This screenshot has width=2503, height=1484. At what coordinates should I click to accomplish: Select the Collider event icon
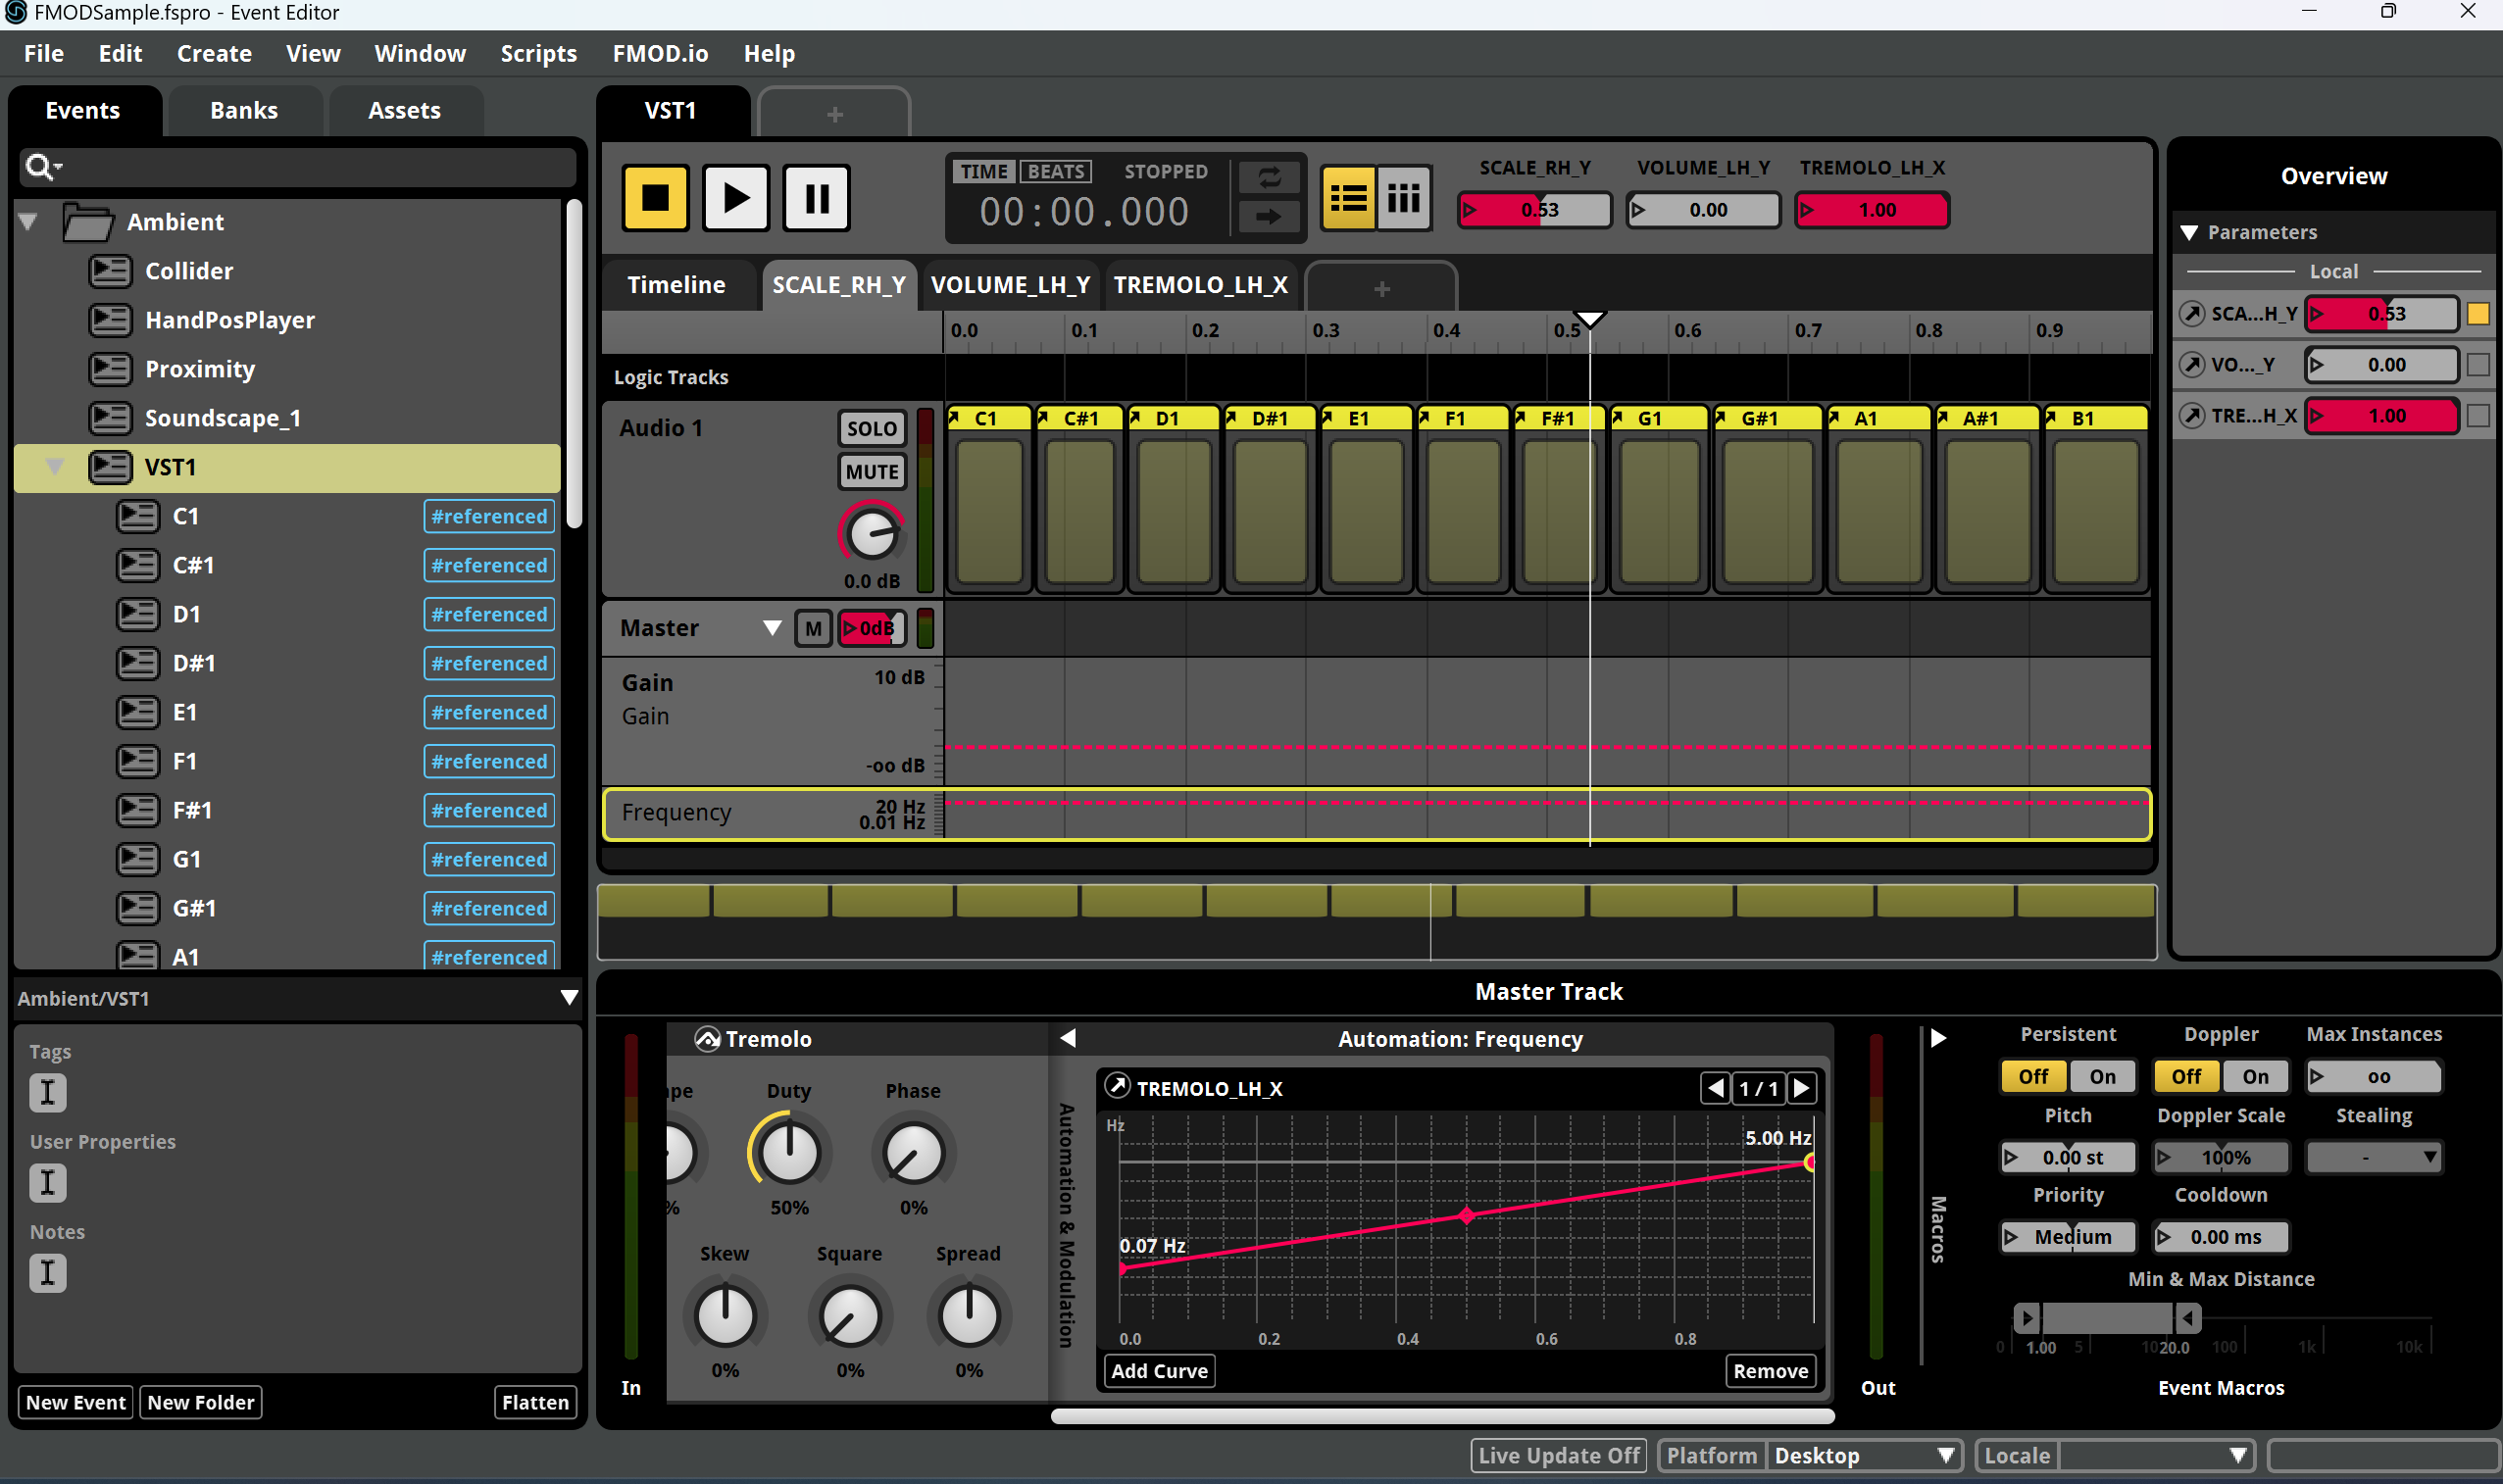tap(110, 271)
